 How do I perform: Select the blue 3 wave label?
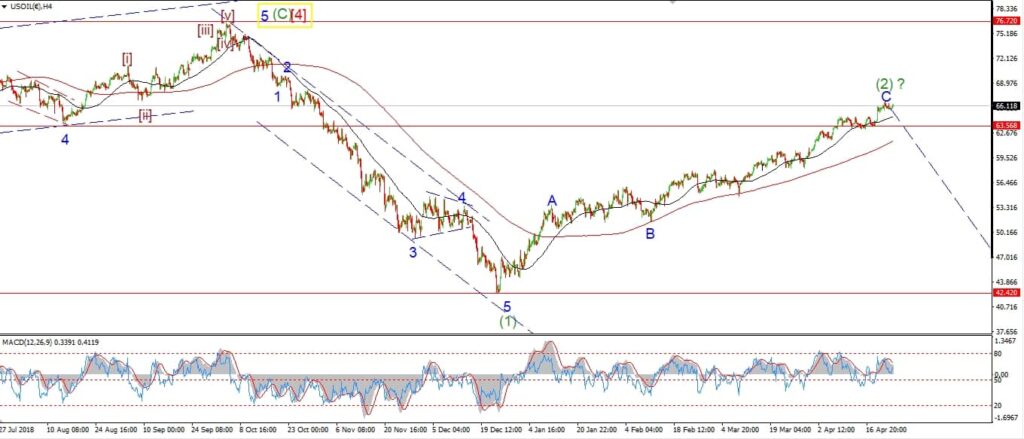pyautogui.click(x=413, y=252)
